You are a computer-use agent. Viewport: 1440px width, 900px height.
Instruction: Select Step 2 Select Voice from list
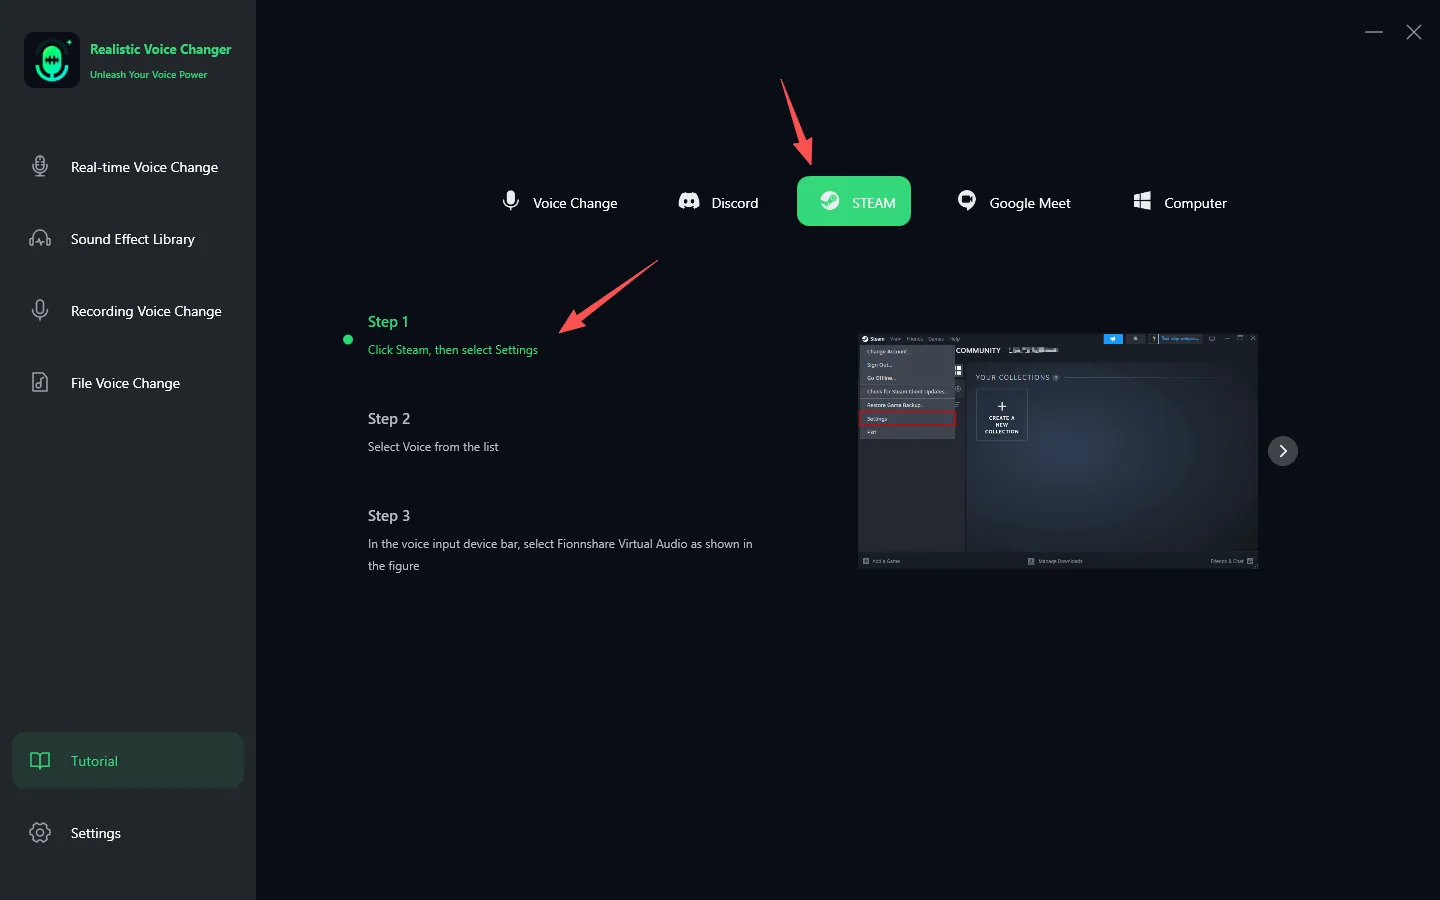433,447
